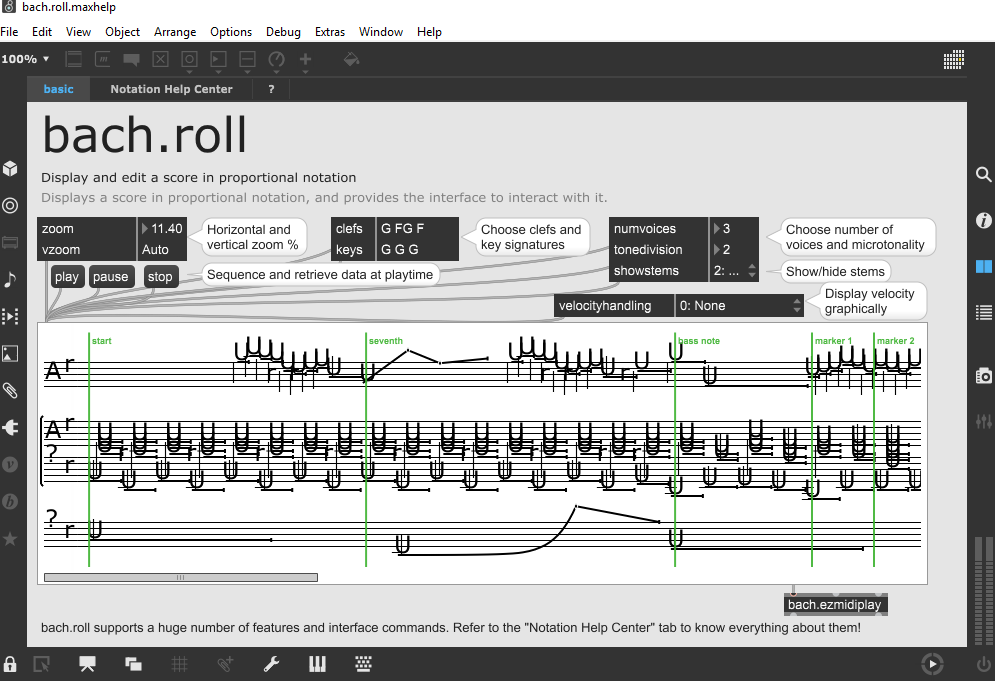Click the play button
Viewport: 995px width, 681px height.
coord(67,277)
